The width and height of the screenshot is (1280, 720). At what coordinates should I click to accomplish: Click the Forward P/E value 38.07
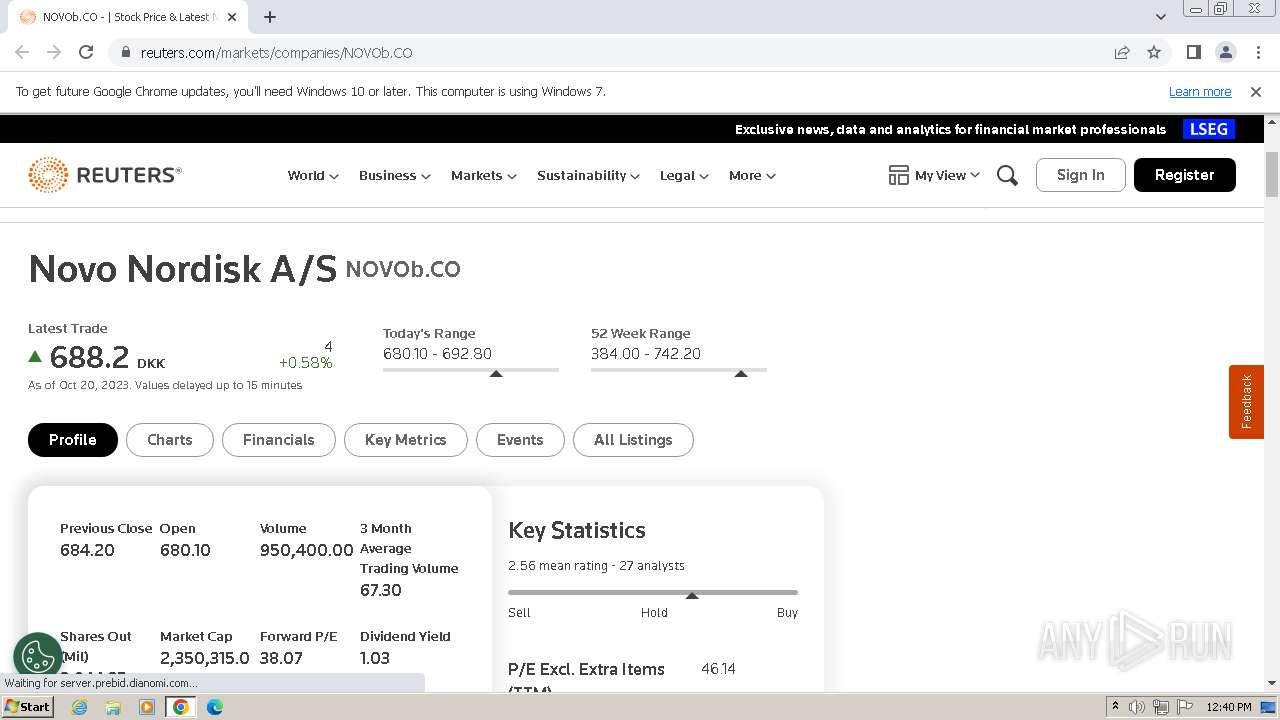pos(281,658)
